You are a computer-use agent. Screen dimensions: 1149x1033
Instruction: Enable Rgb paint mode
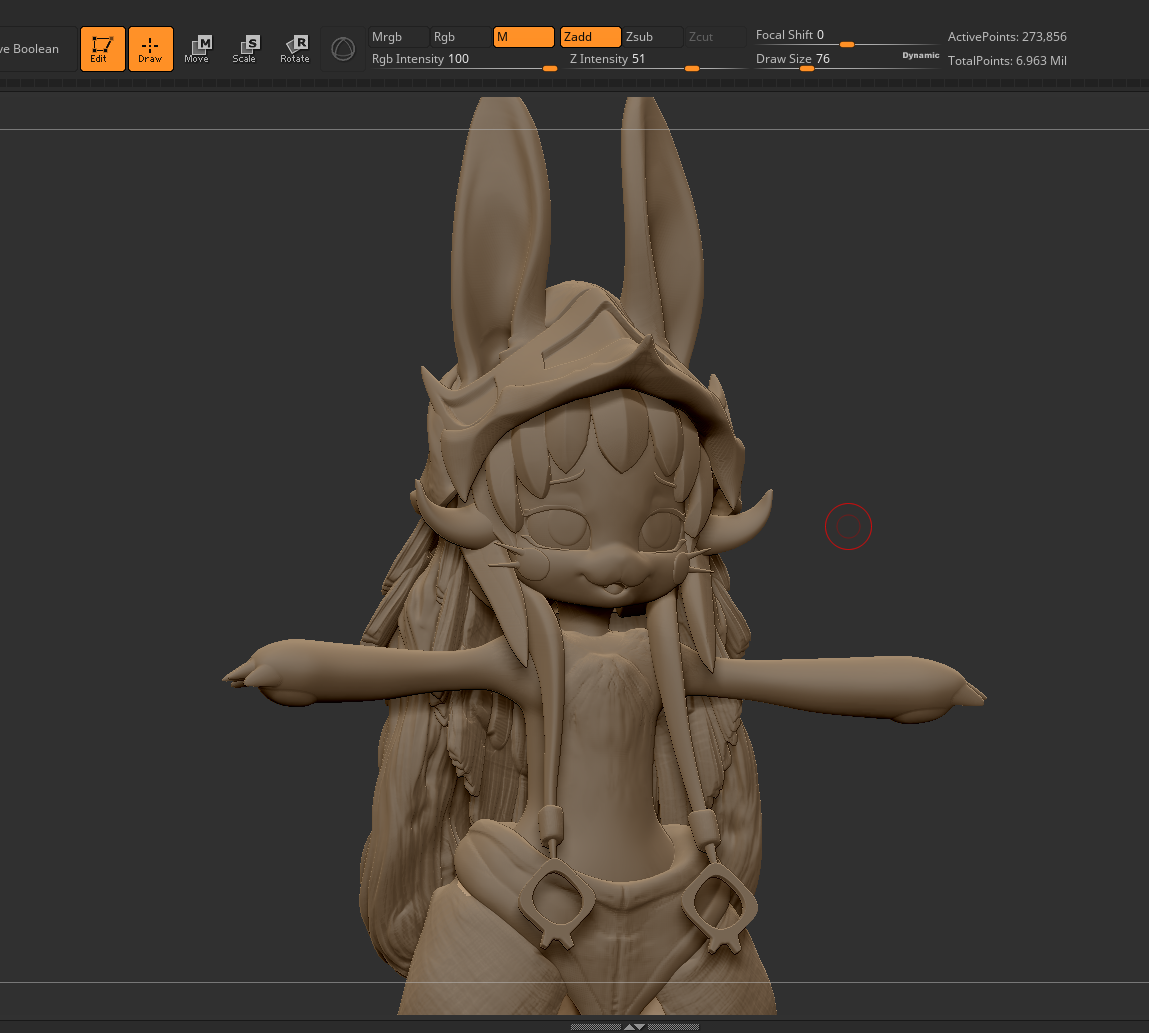[x=460, y=37]
